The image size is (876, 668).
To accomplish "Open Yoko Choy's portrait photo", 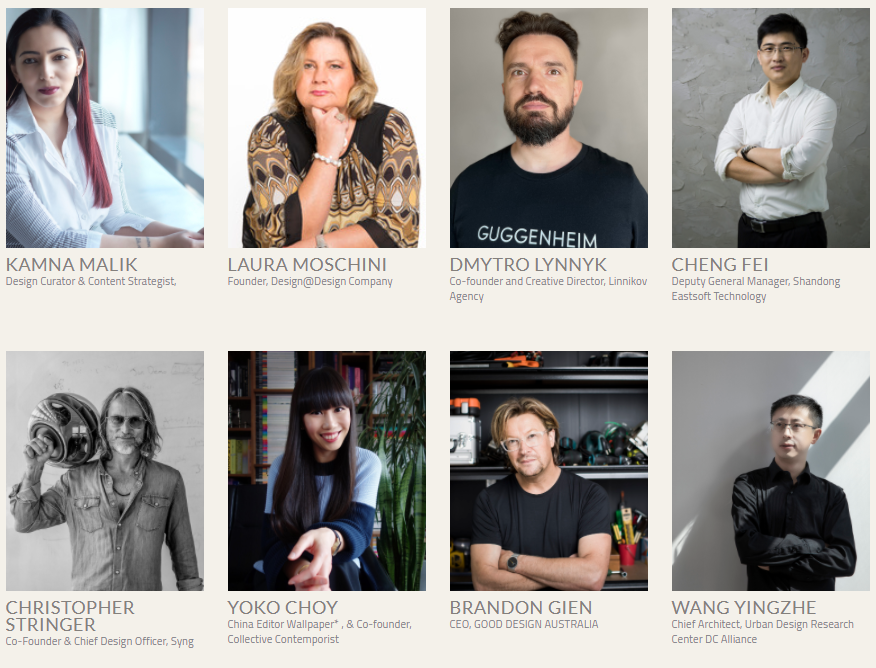I will pyautogui.click(x=327, y=471).
